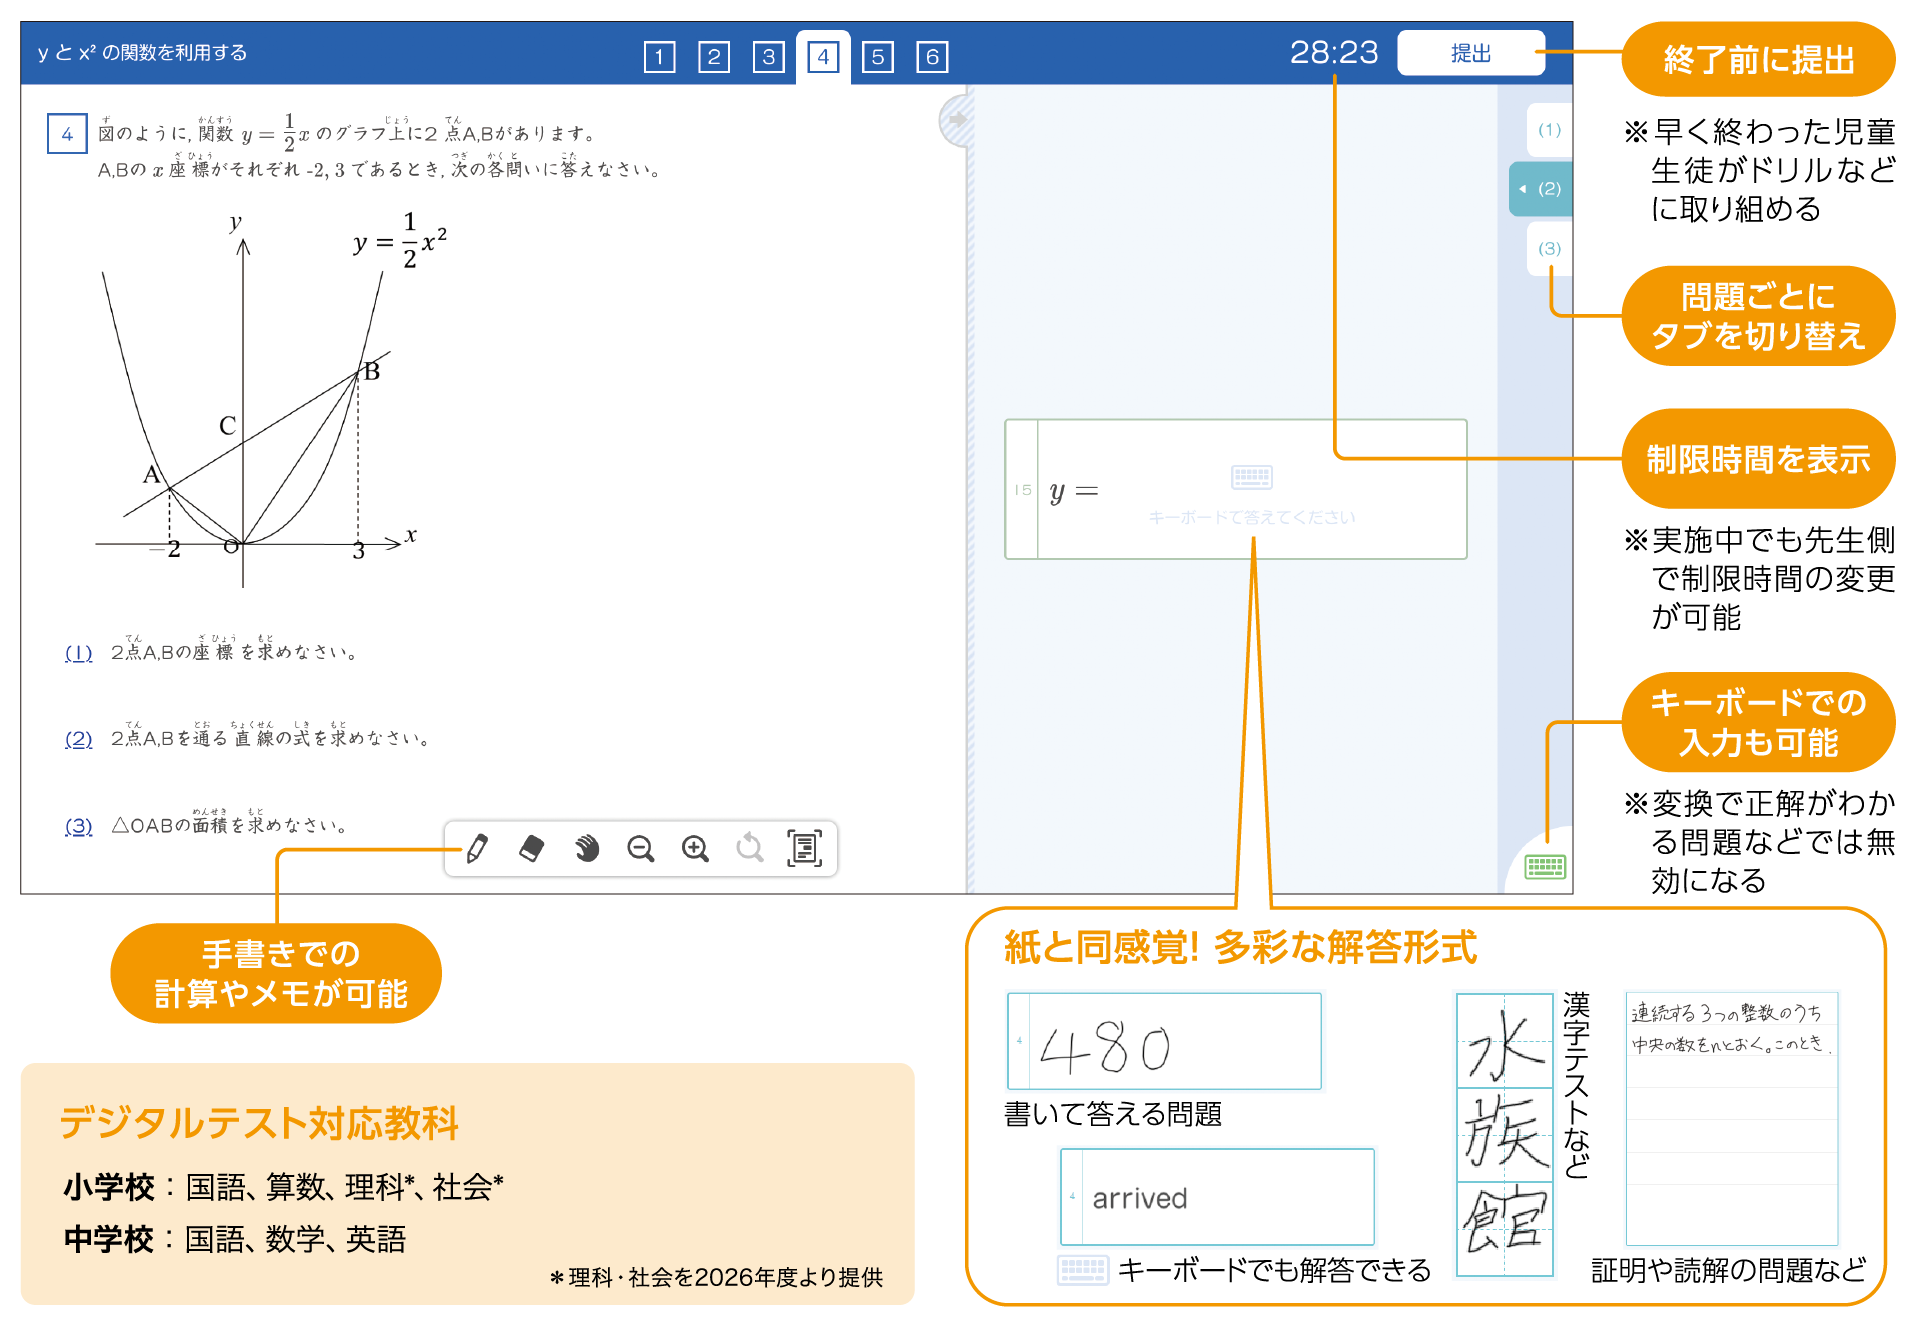Go to question tab 6

(x=932, y=57)
